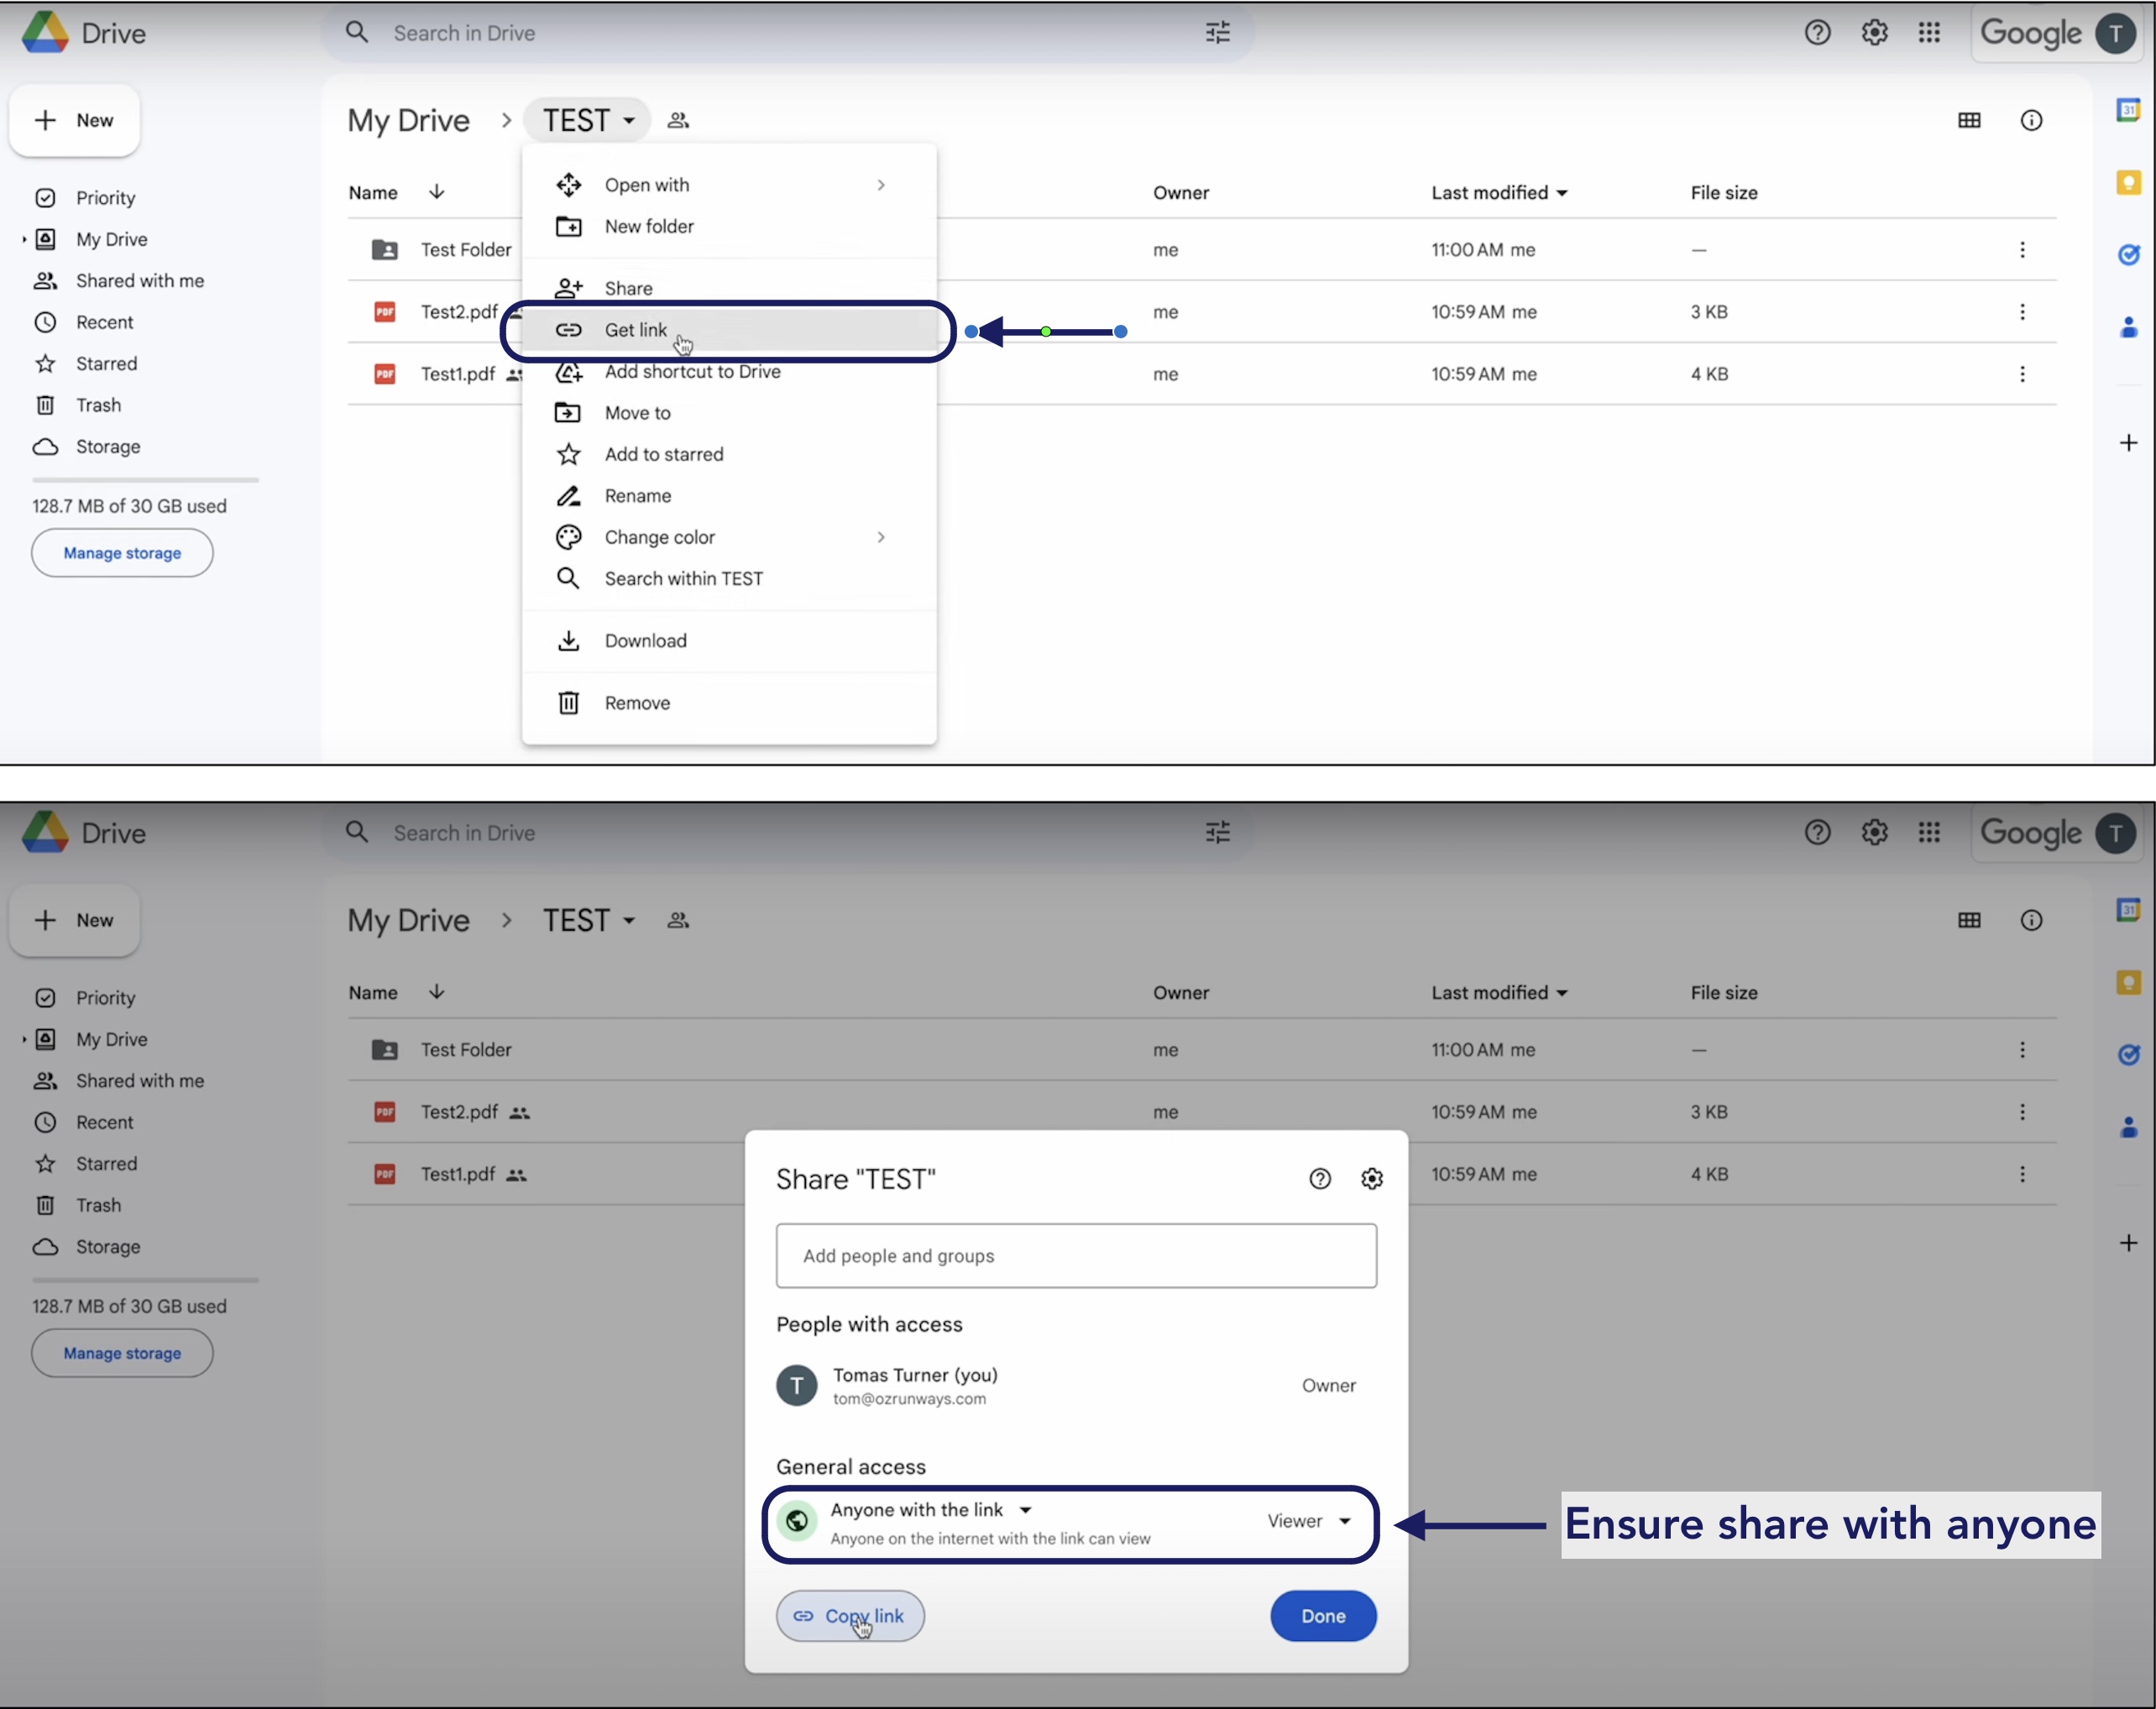The height and width of the screenshot is (1709, 2156).
Task: Open Google Calendar side panel in context-menu window
Action: click(2128, 110)
